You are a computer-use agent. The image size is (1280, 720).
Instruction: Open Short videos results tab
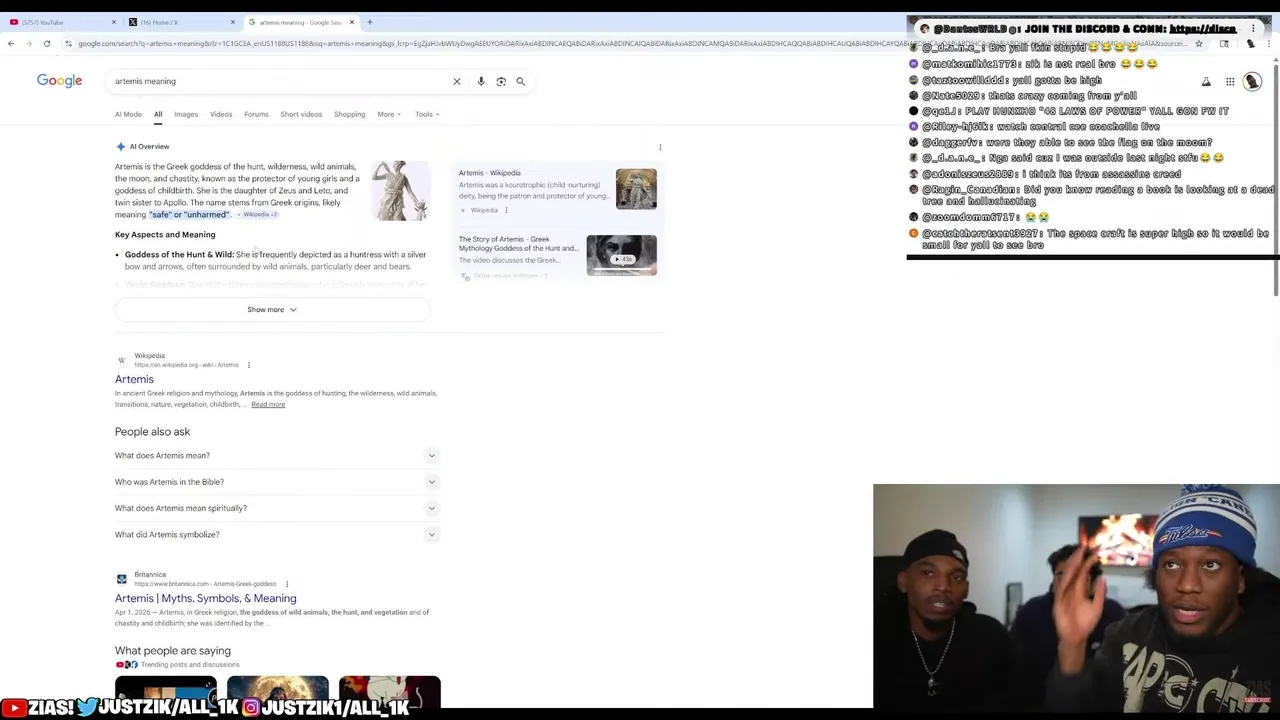301,114
